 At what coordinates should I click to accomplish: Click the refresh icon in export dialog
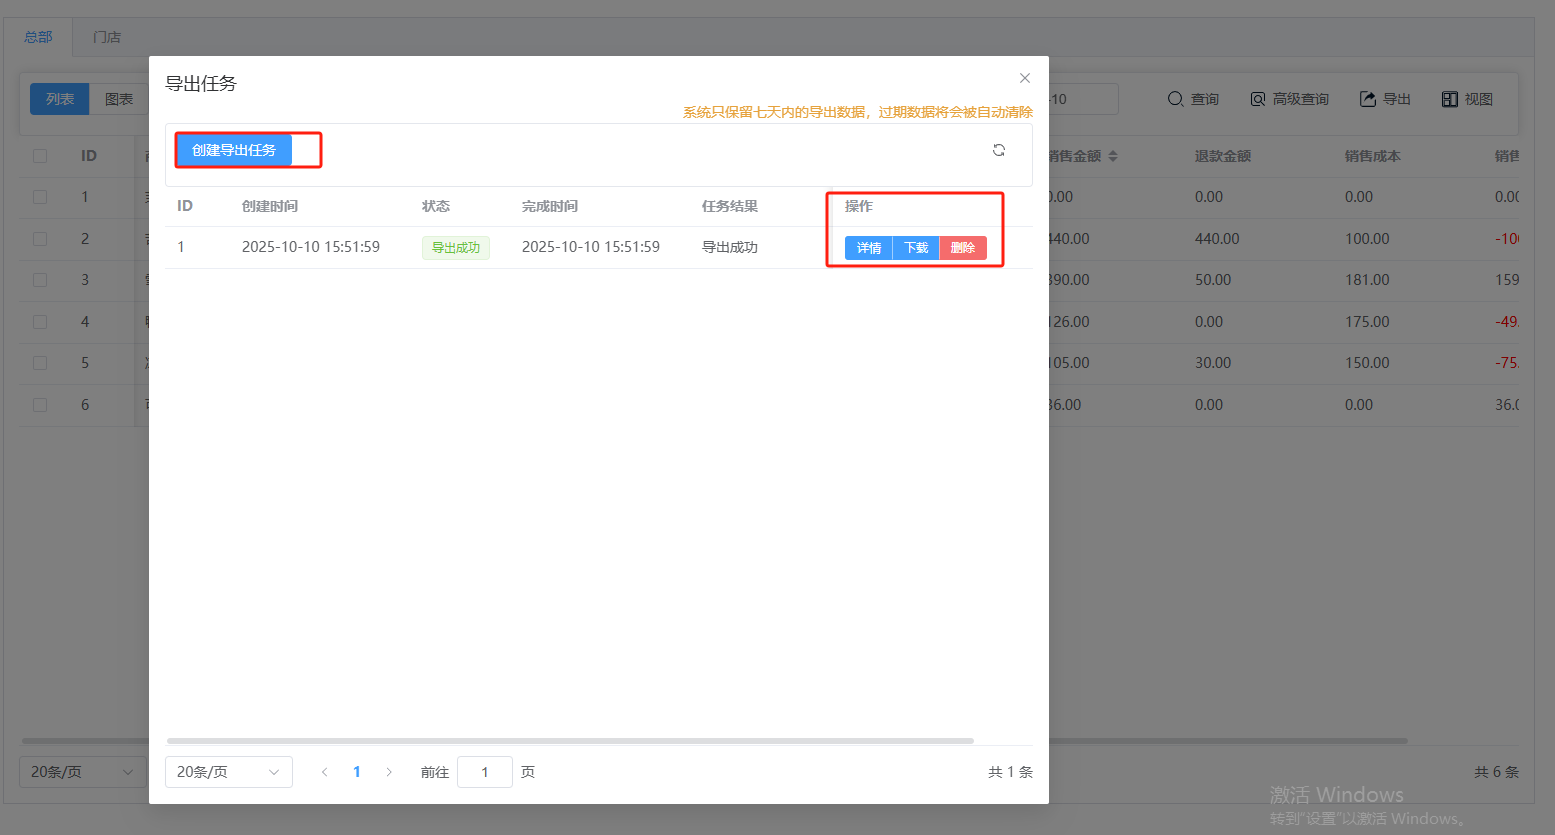(998, 150)
